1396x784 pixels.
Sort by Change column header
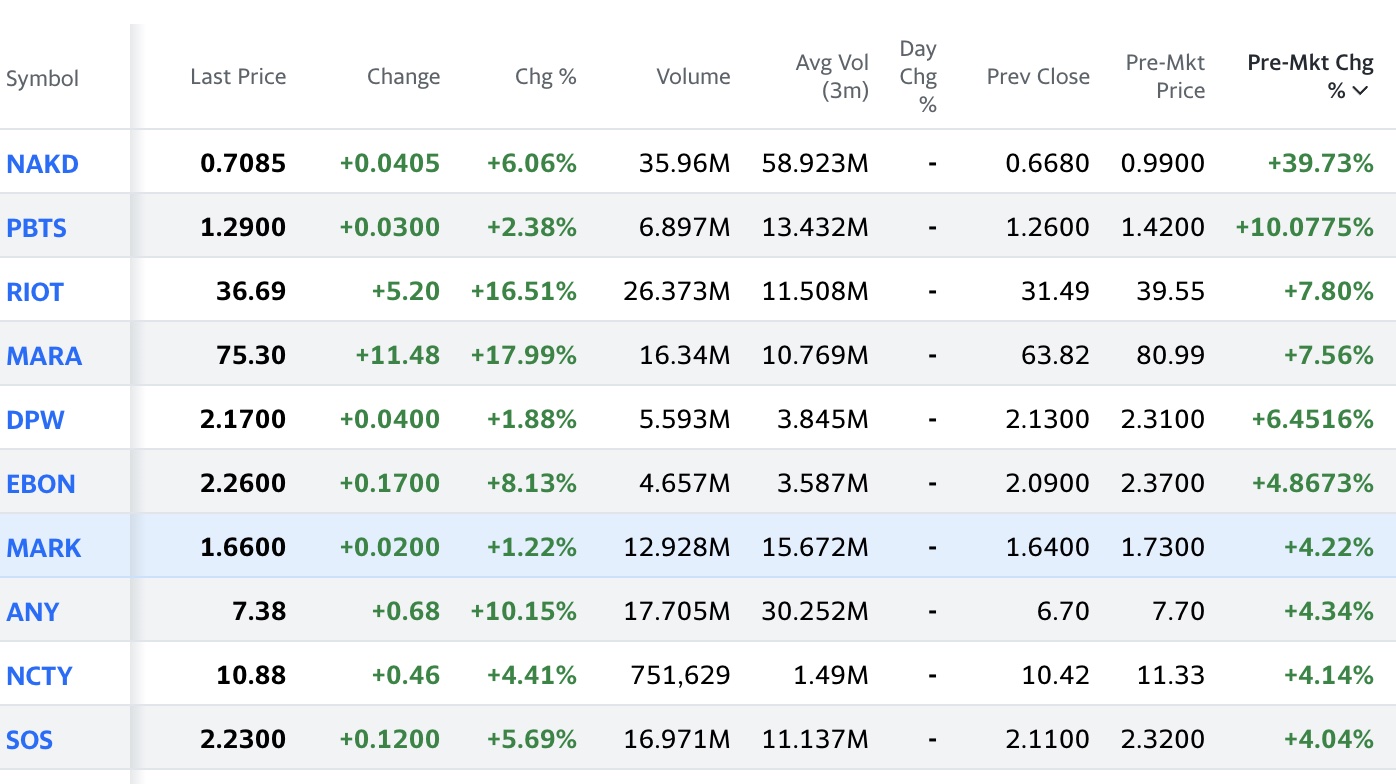pyautogui.click(x=403, y=77)
